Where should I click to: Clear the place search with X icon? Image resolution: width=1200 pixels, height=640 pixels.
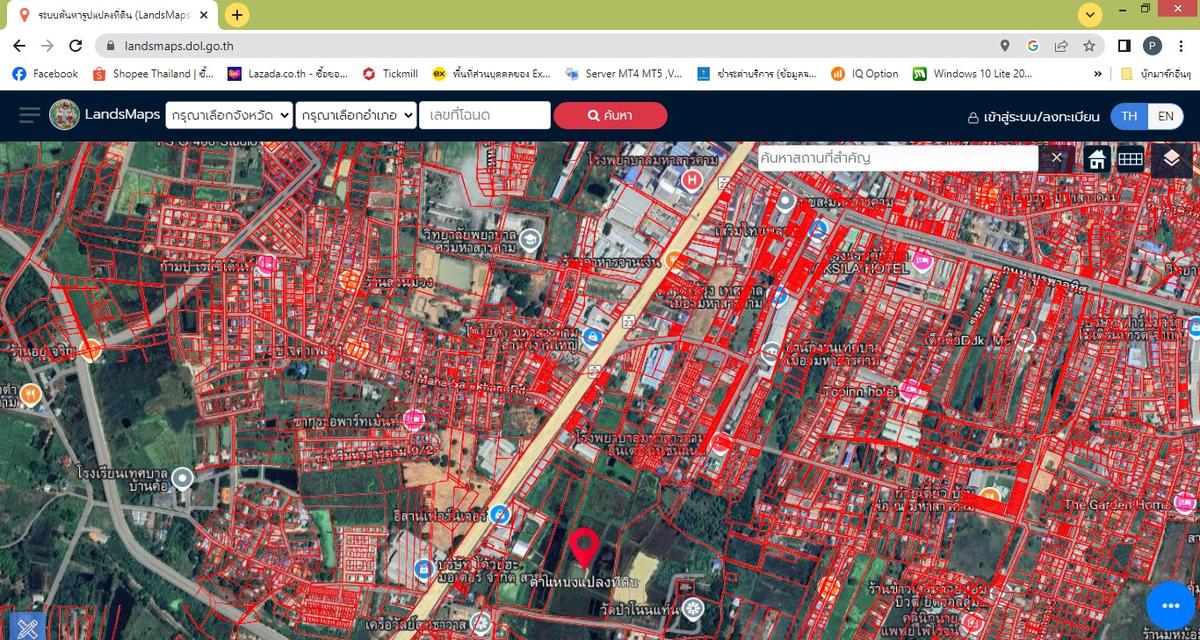click(1057, 158)
